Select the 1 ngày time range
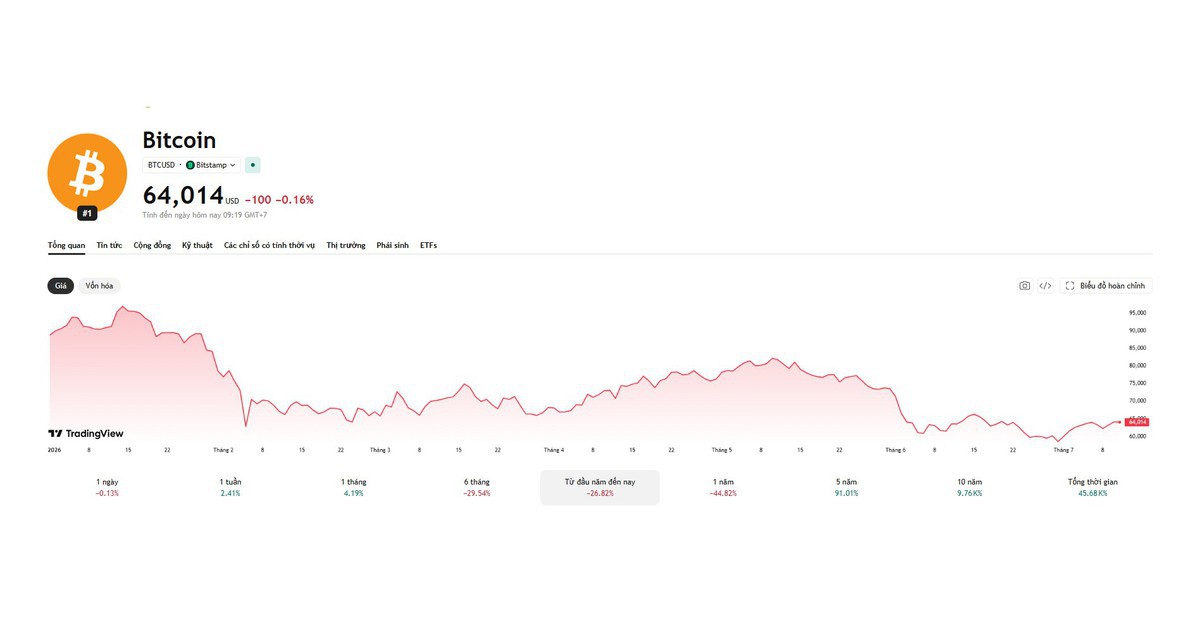 coord(107,487)
